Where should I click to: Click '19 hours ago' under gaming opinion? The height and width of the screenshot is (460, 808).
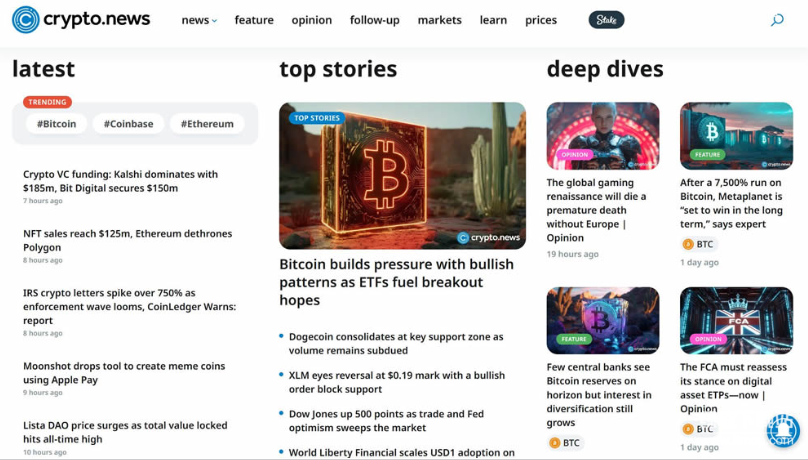573,254
